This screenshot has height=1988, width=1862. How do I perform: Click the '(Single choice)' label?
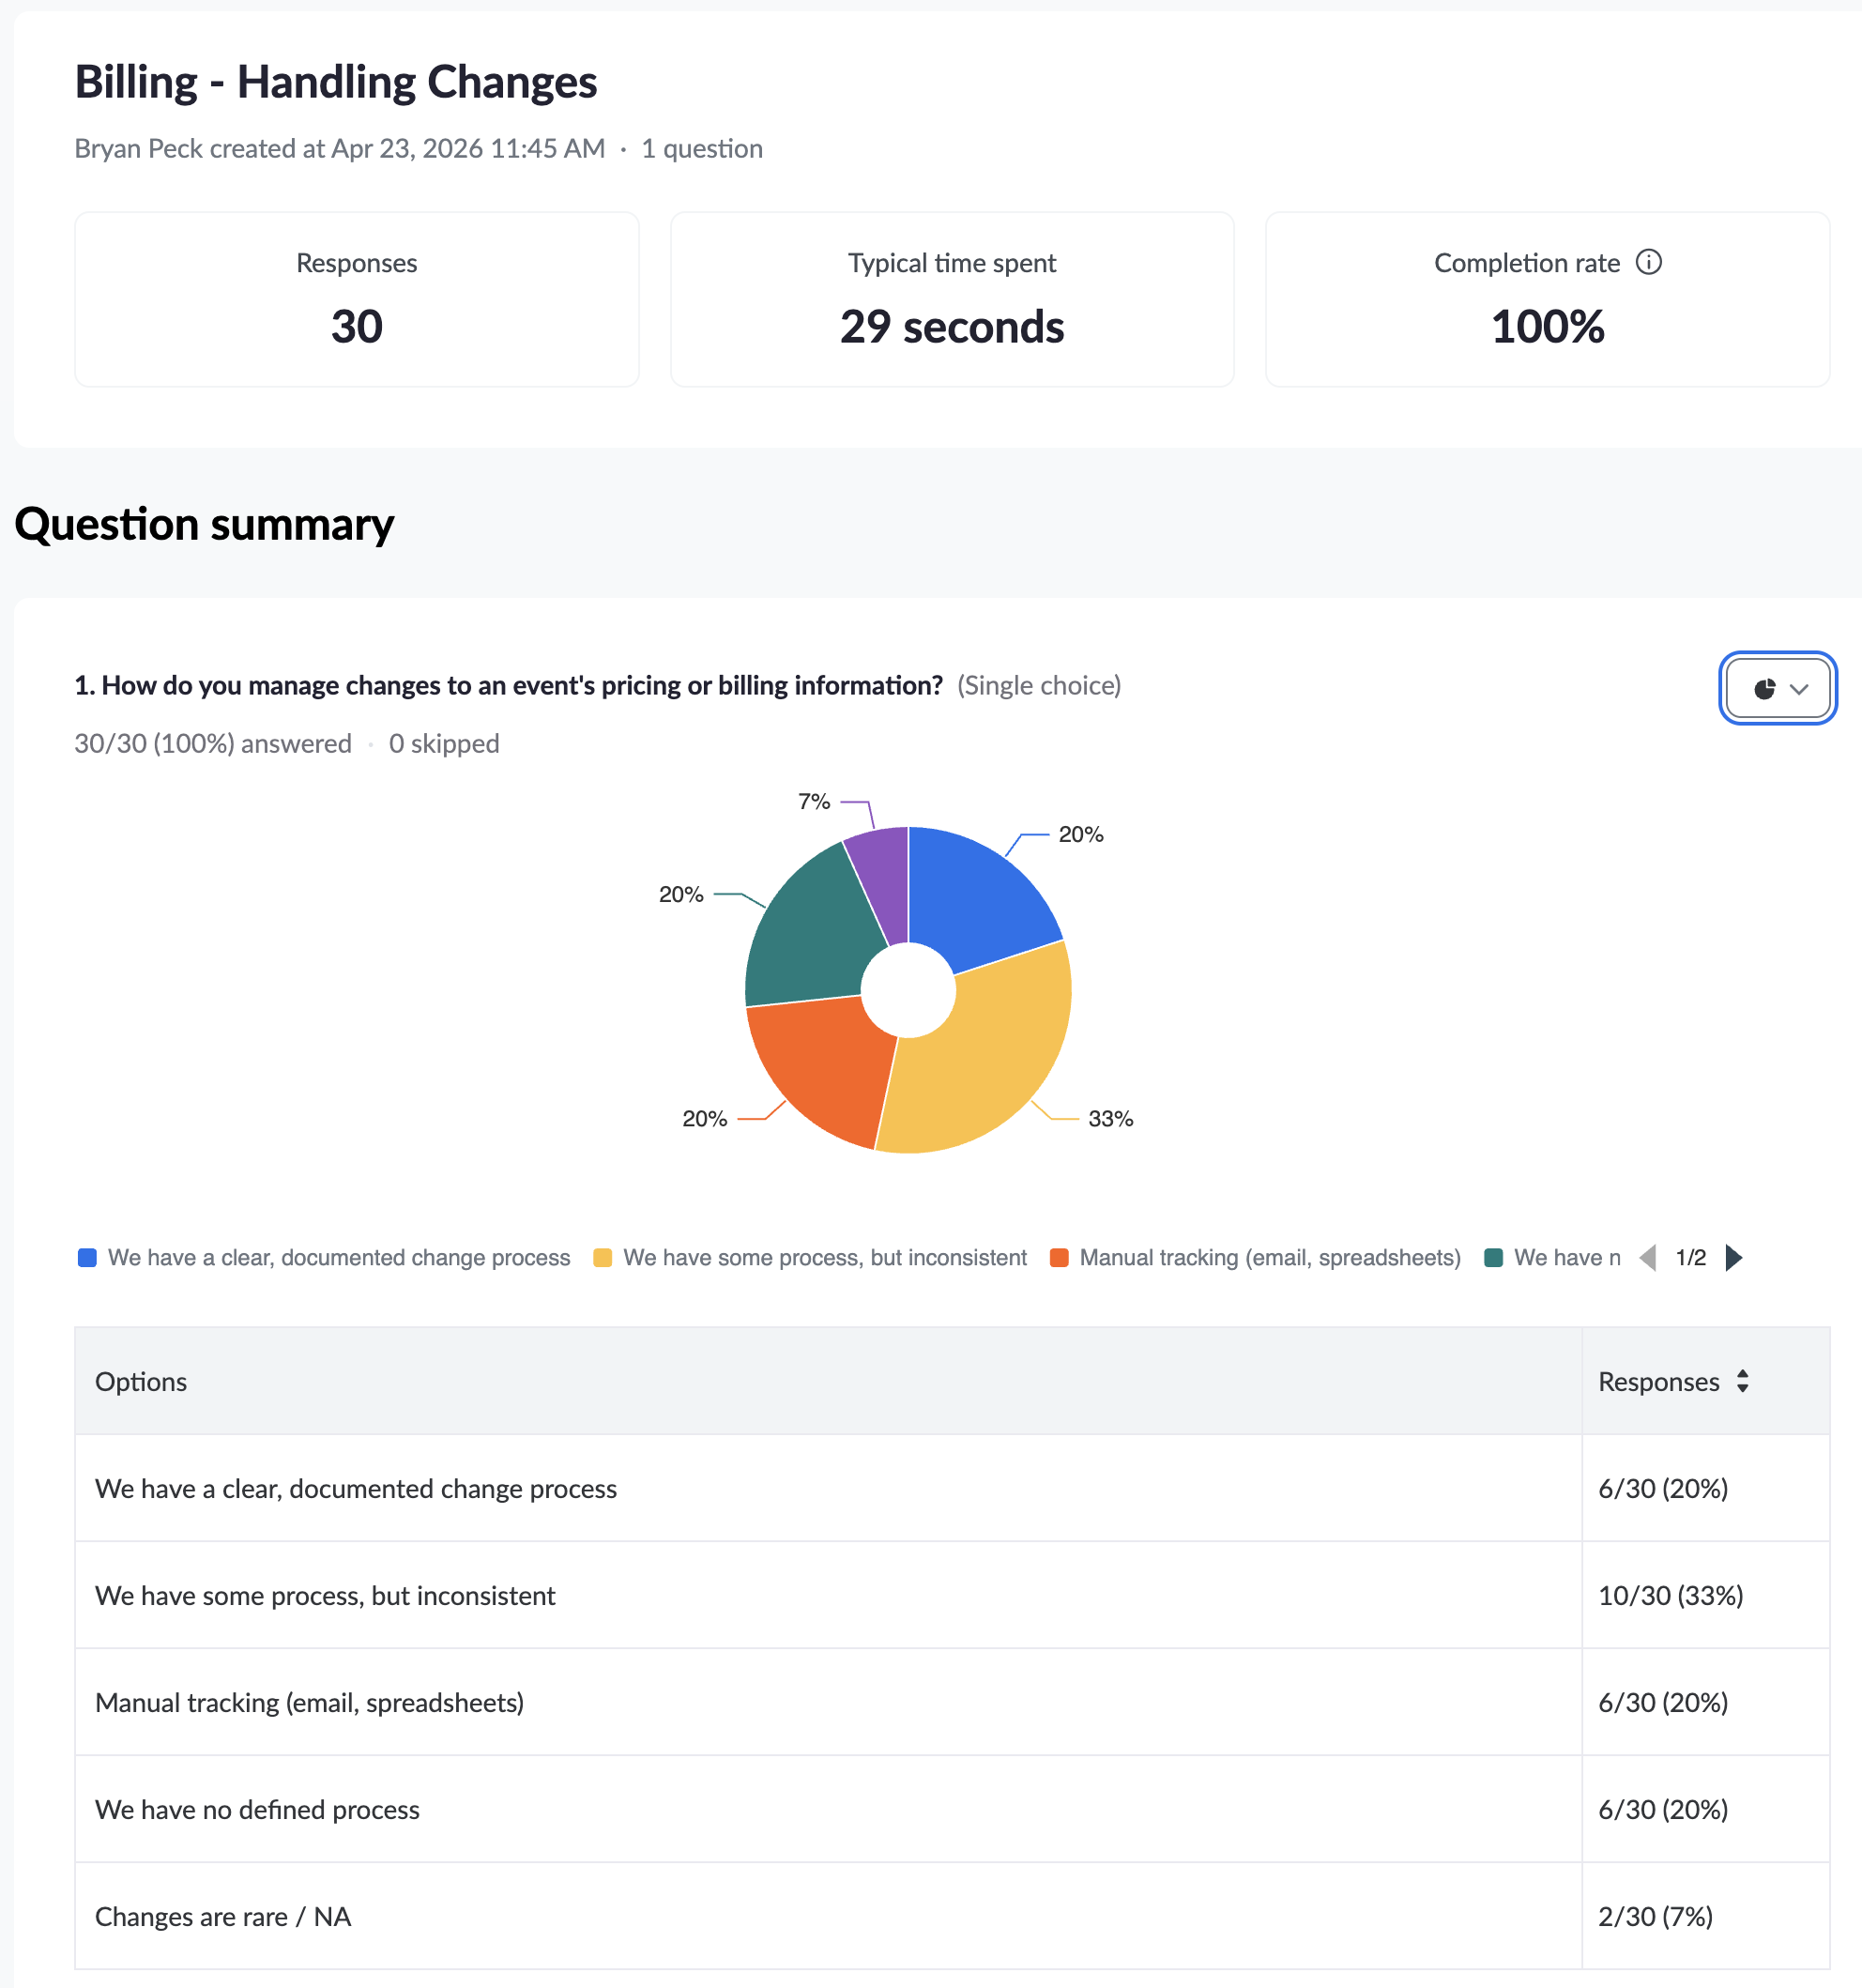click(1039, 685)
